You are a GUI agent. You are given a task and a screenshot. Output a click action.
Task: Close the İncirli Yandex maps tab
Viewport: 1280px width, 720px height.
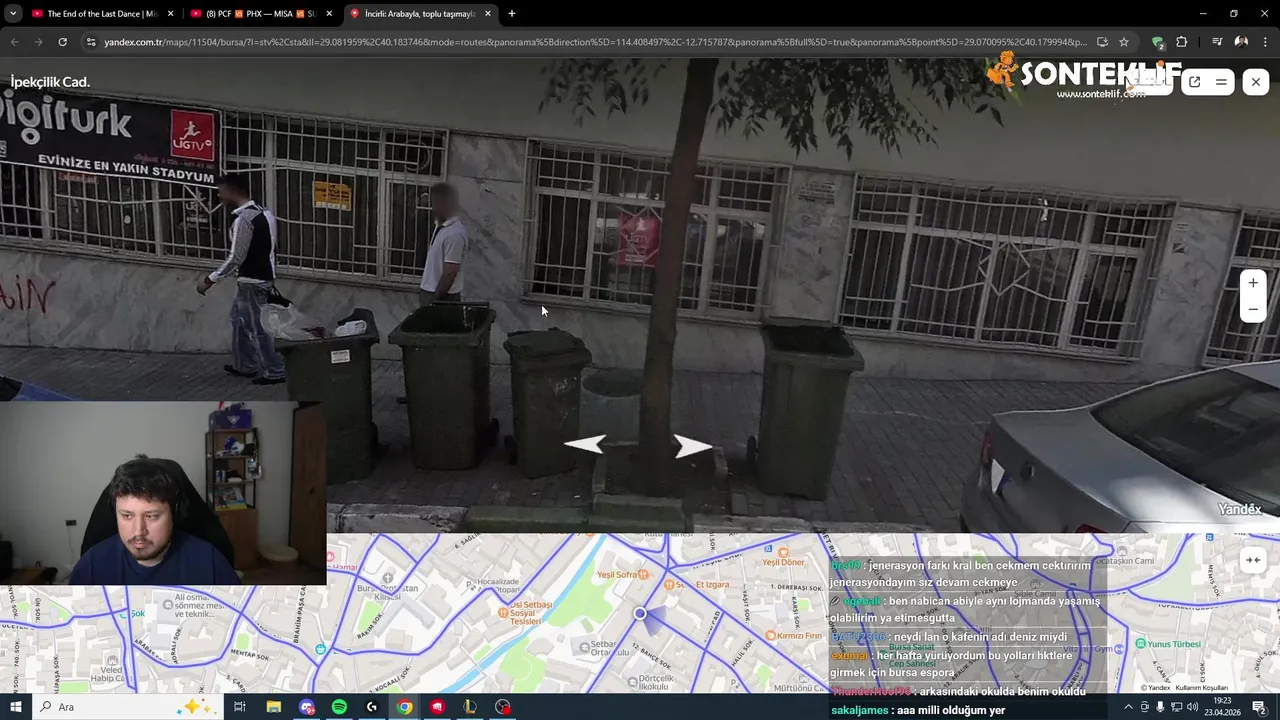click(x=488, y=14)
